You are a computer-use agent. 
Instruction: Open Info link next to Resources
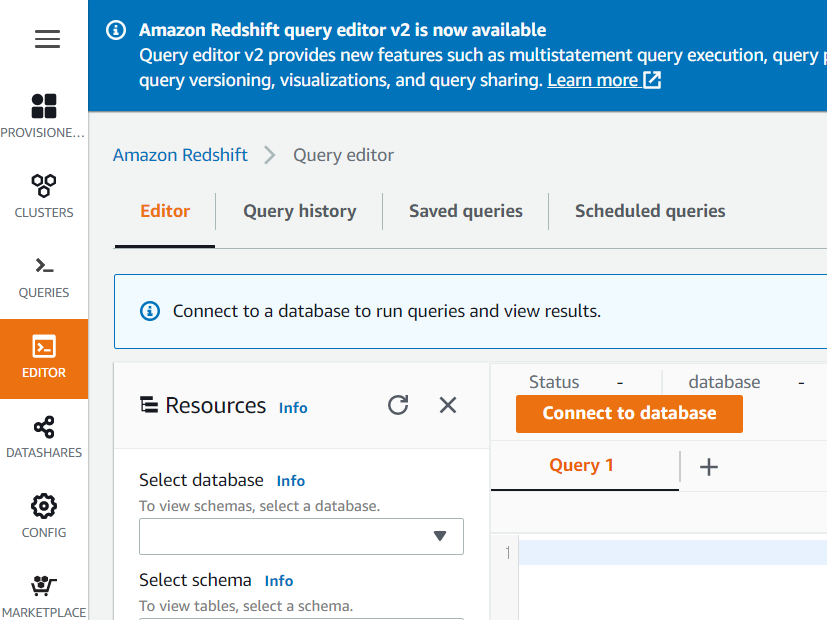pyautogui.click(x=293, y=408)
